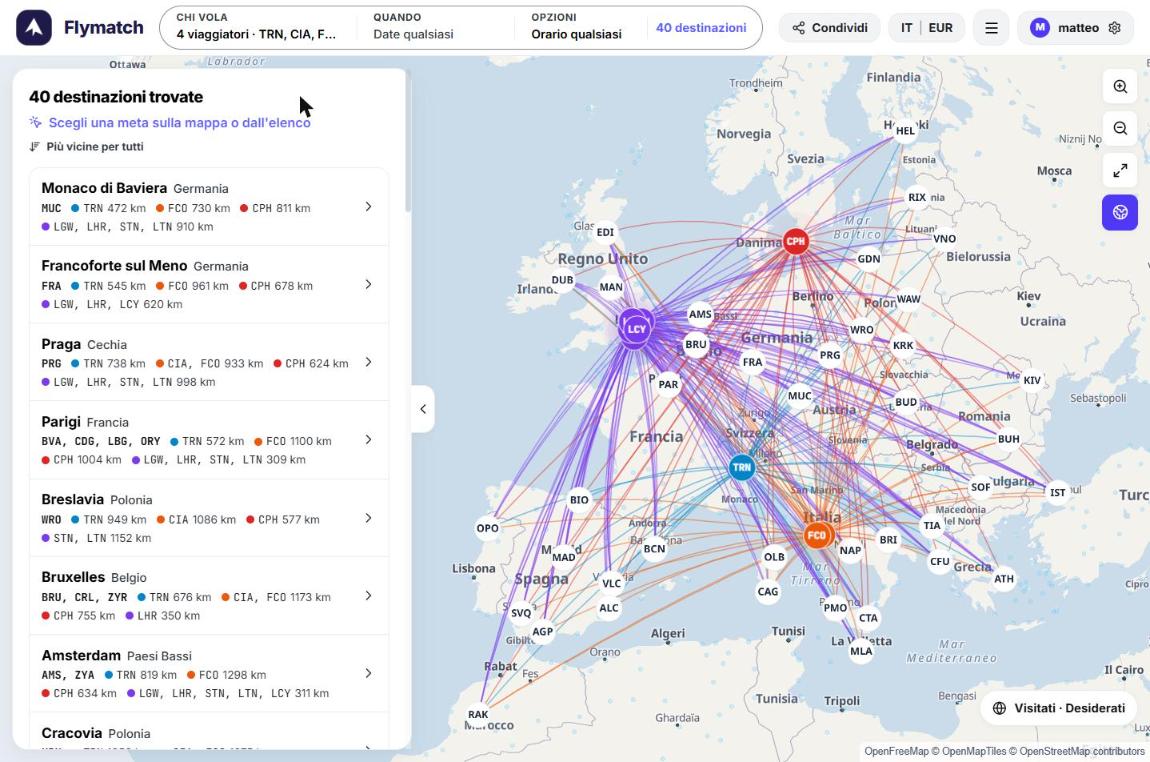Select the TRN airport marker
1150x762 pixels.
pos(741,467)
